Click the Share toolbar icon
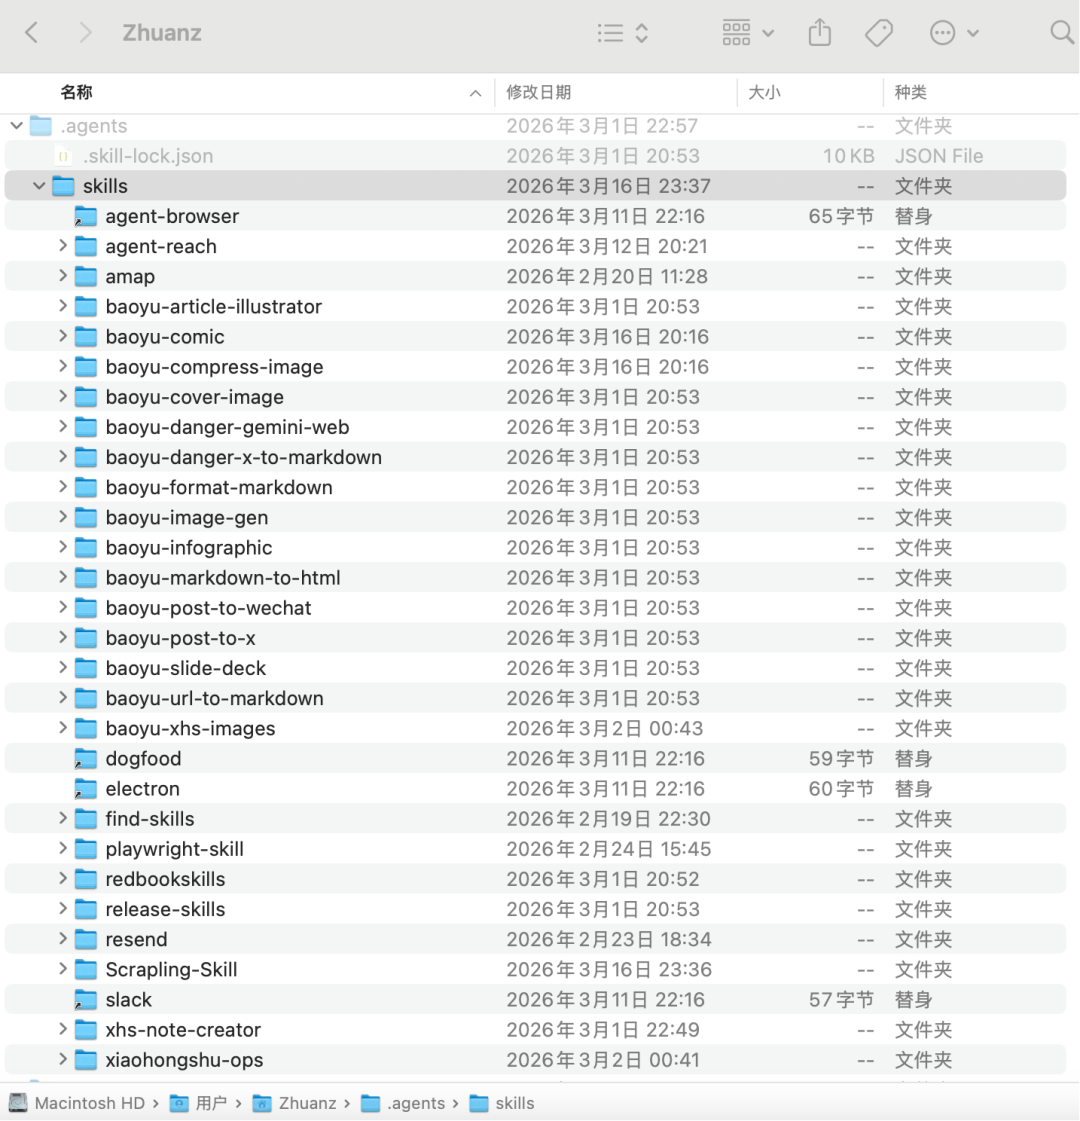This screenshot has width=1080, height=1121. pyautogui.click(x=820, y=33)
